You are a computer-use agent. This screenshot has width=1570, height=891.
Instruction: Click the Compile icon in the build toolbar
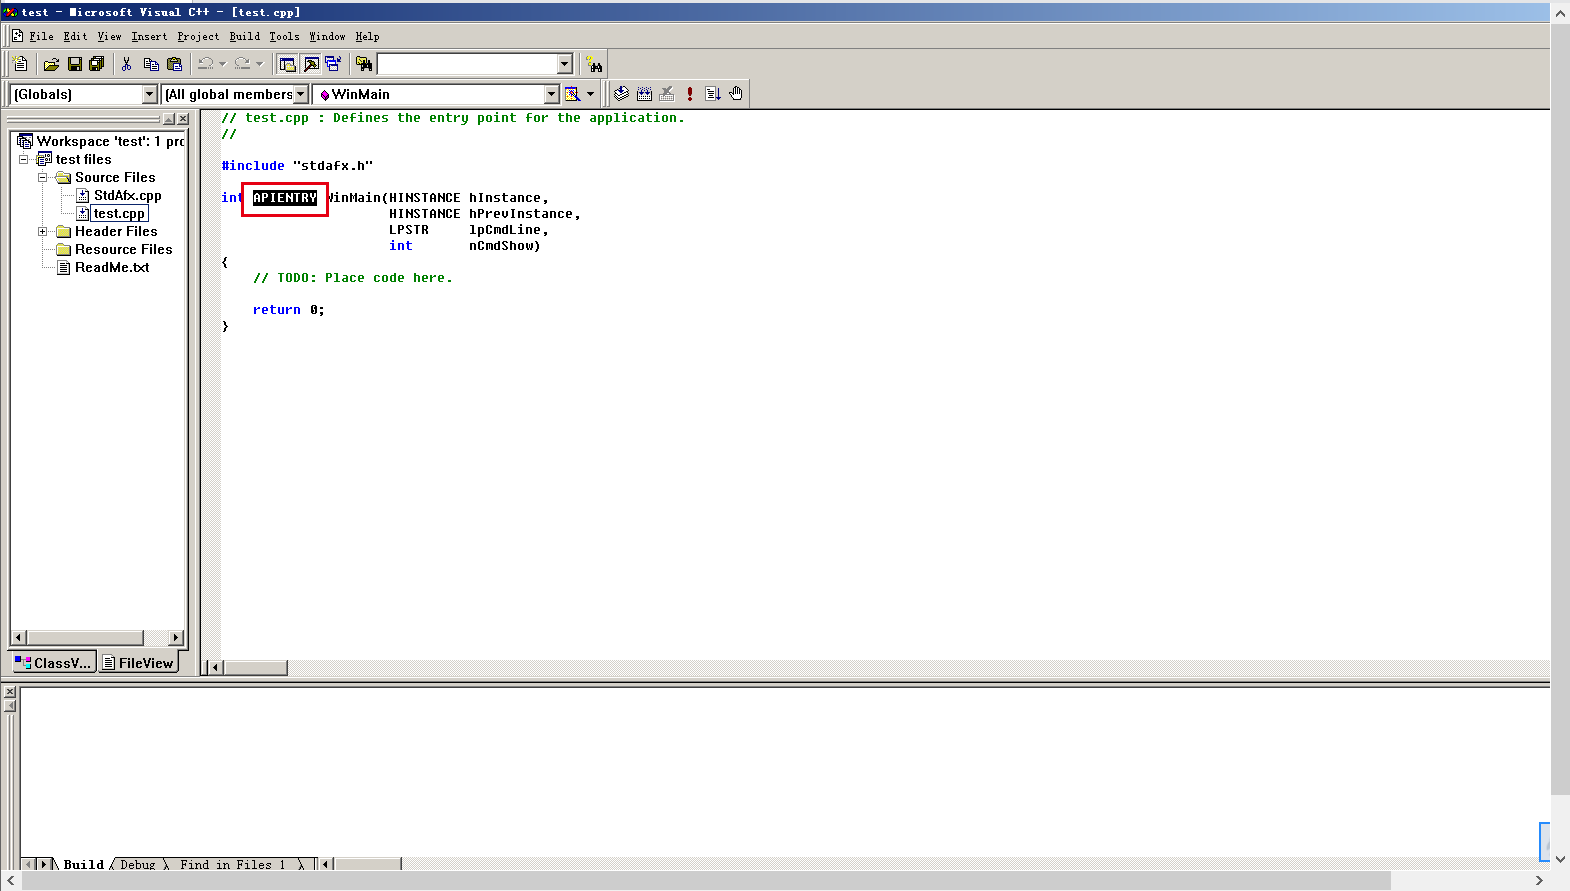pos(621,94)
